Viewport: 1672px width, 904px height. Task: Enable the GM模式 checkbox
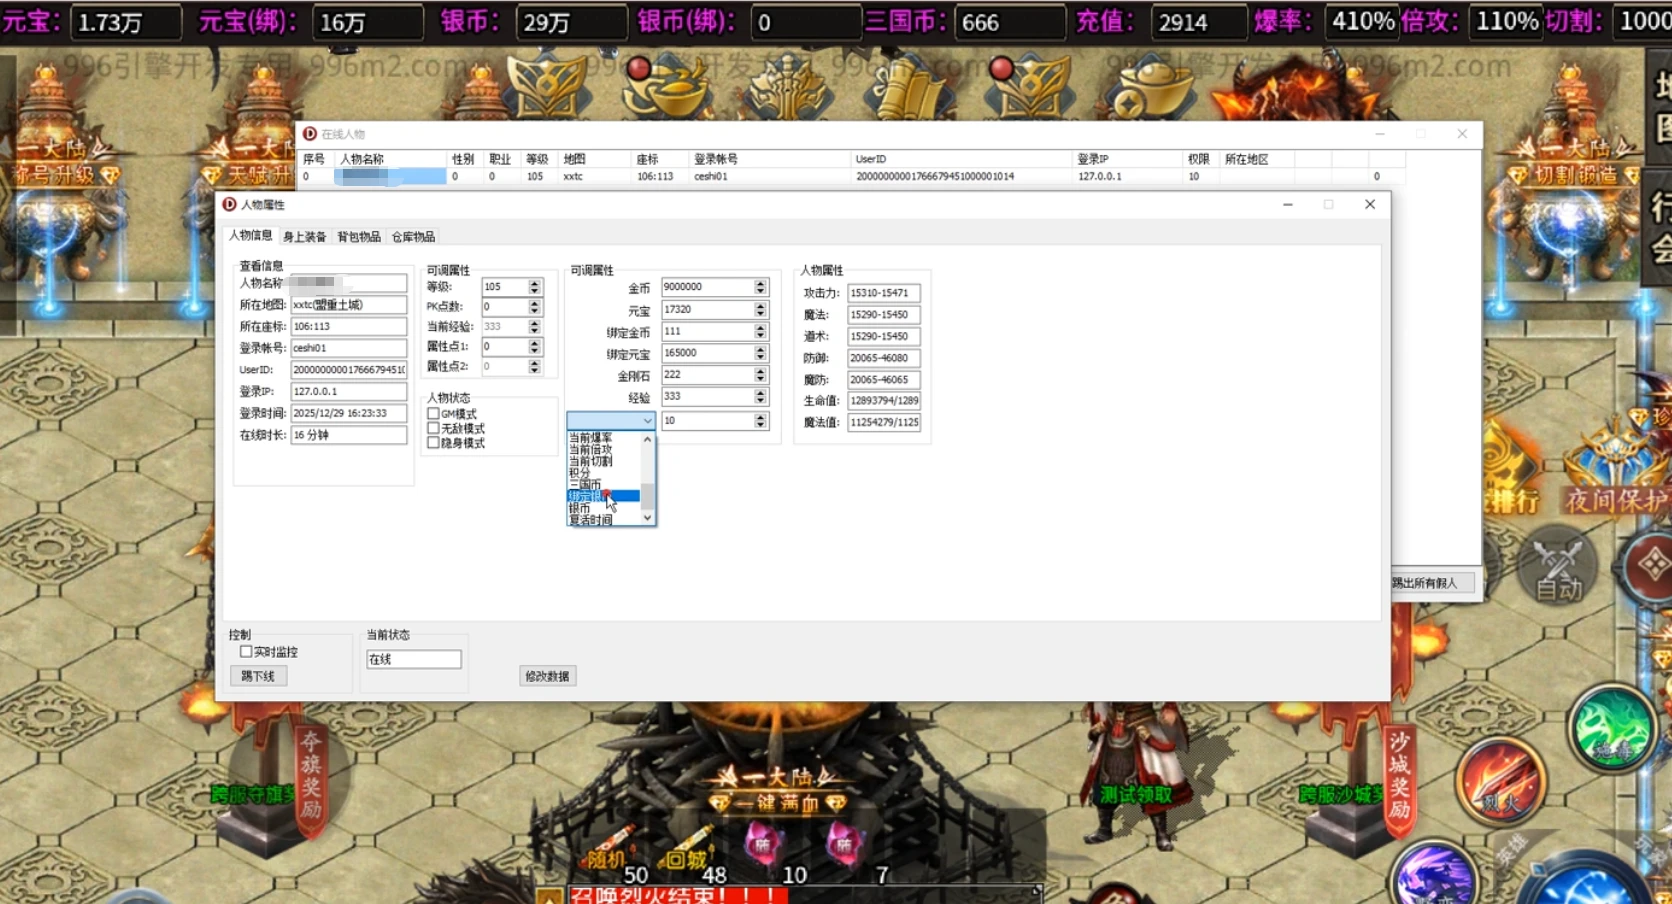(x=433, y=414)
